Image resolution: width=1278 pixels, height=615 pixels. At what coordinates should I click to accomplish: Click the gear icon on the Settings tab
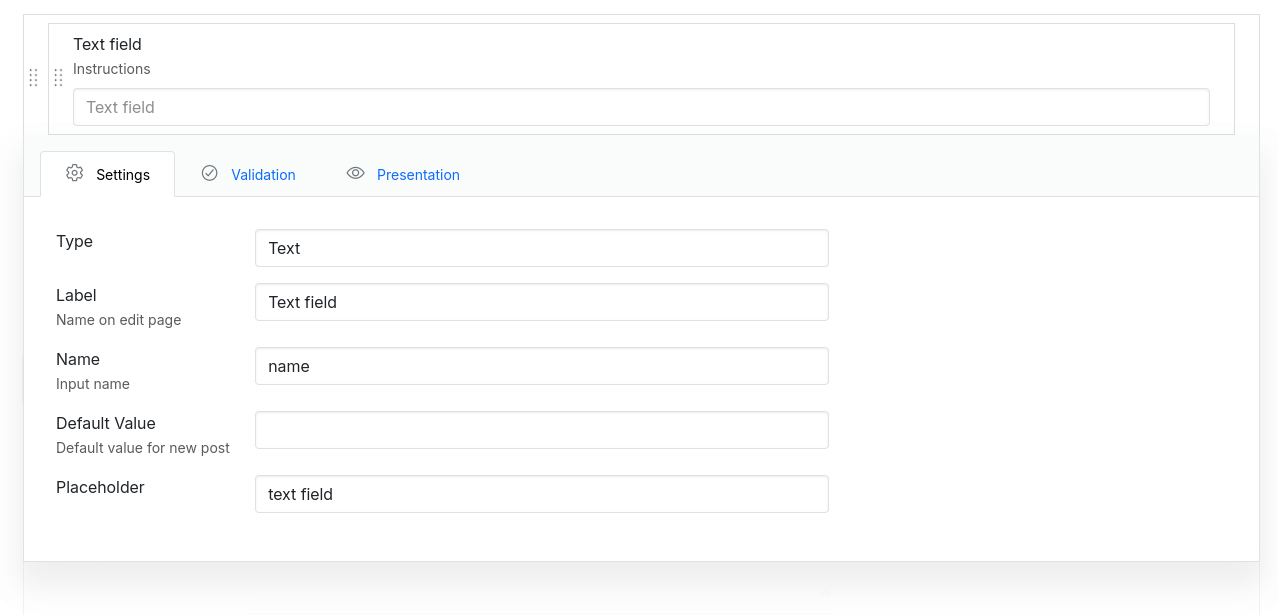click(x=74, y=173)
